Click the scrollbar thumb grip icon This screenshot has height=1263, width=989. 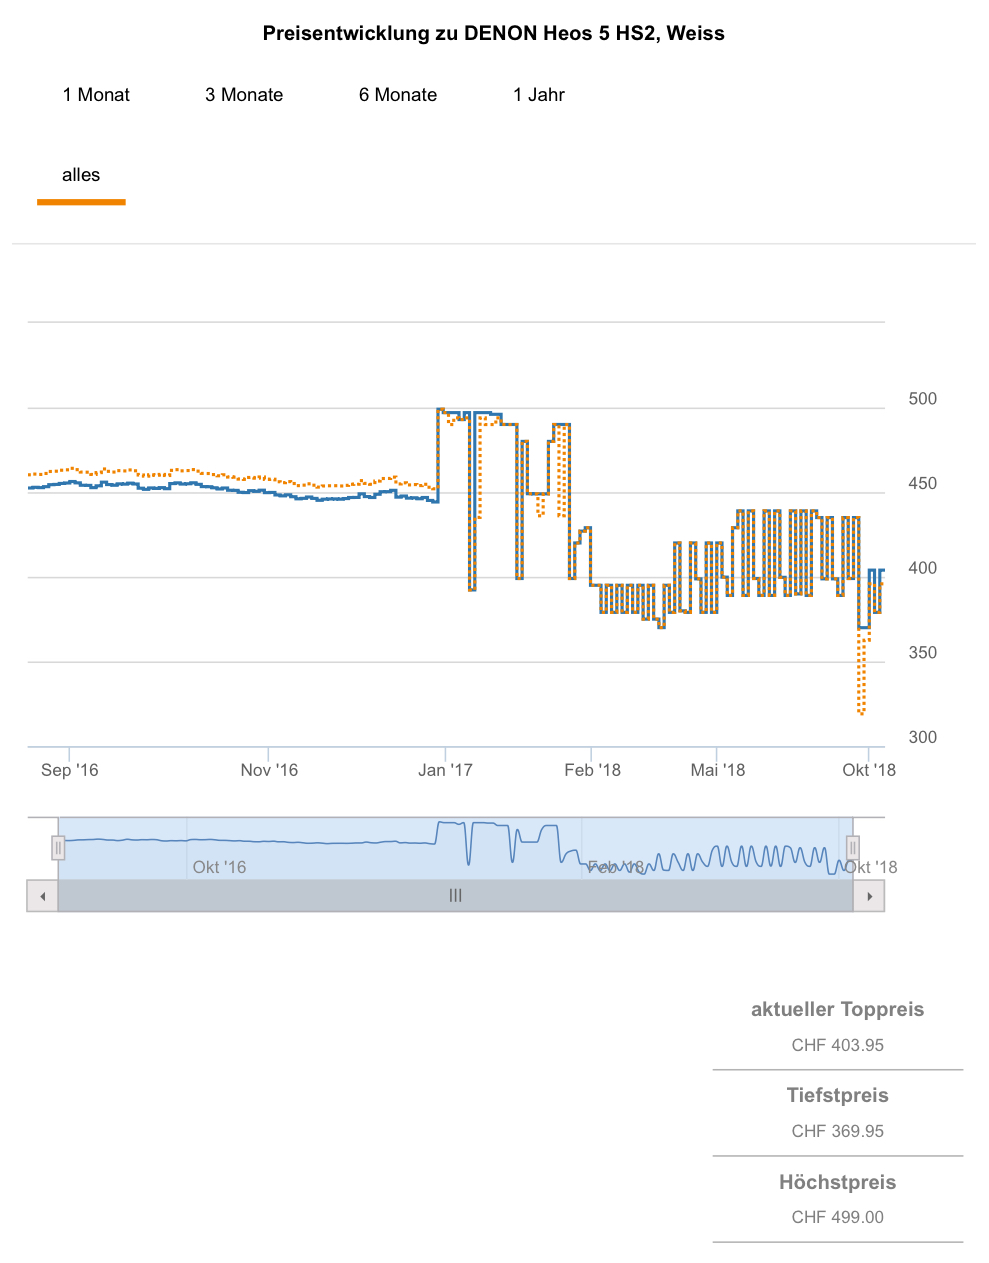[x=455, y=896]
